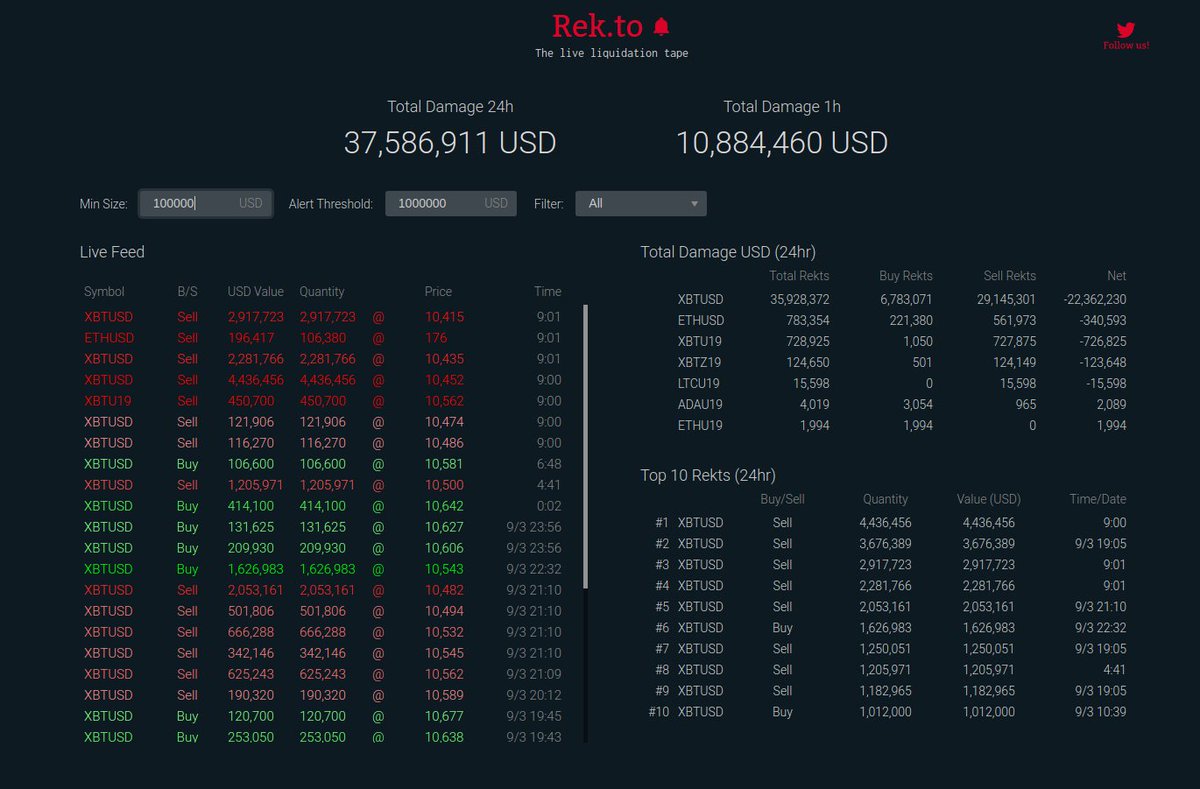Click the bell notification icon next to Rek.to
1200x789 pixels.
click(660, 25)
